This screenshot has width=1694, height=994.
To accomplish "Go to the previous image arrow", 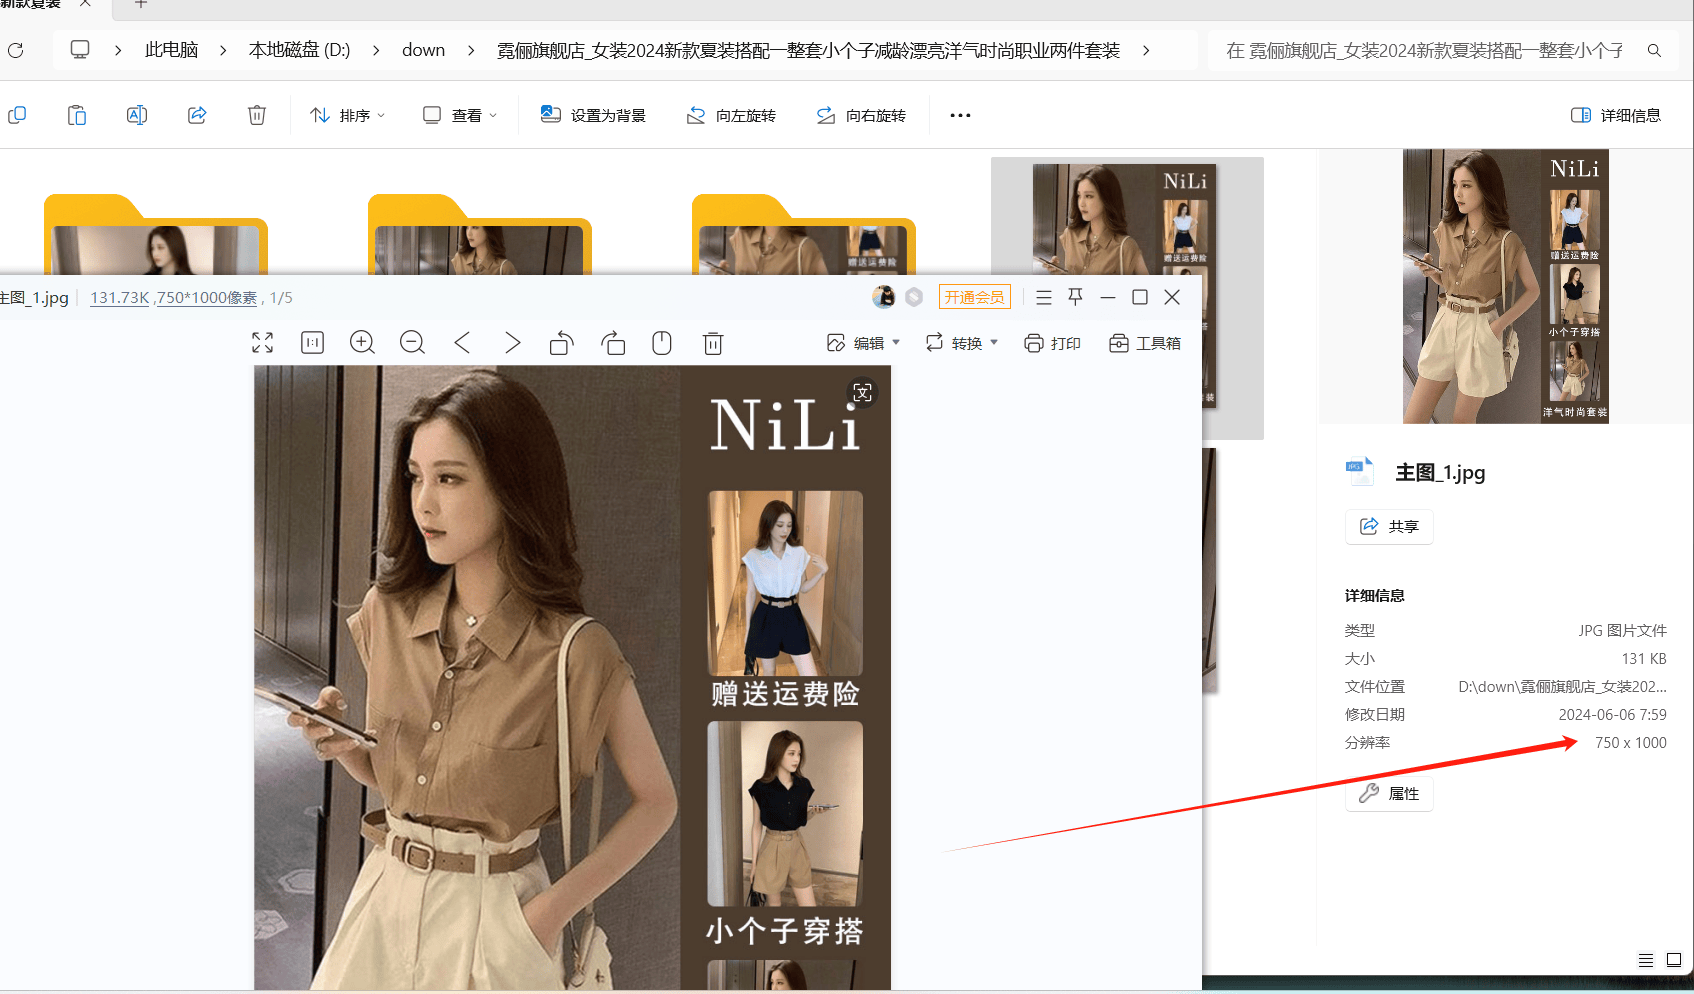I will pos(462,343).
